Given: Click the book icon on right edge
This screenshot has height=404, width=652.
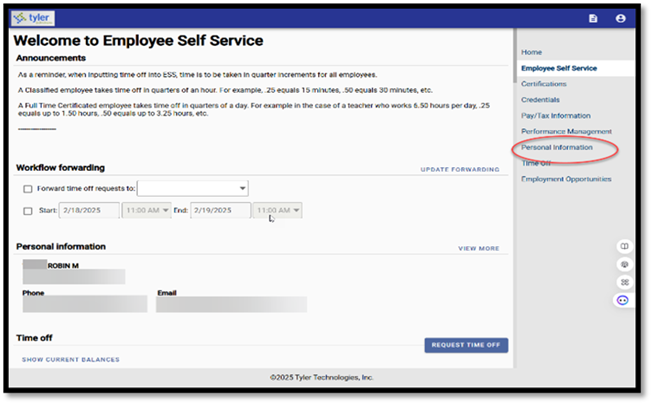Looking at the screenshot, I should [x=624, y=246].
